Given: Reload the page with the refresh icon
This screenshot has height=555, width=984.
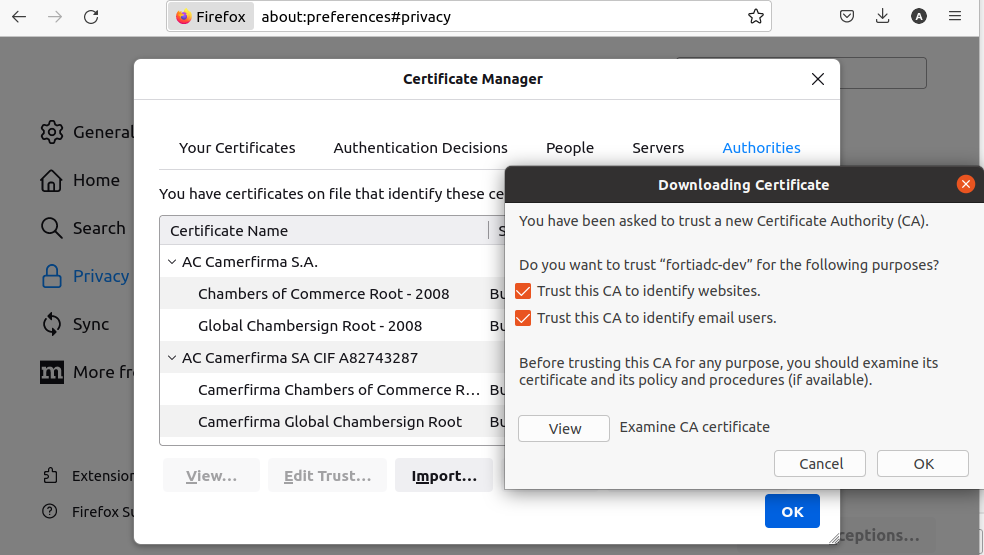Looking at the screenshot, I should tap(91, 17).
